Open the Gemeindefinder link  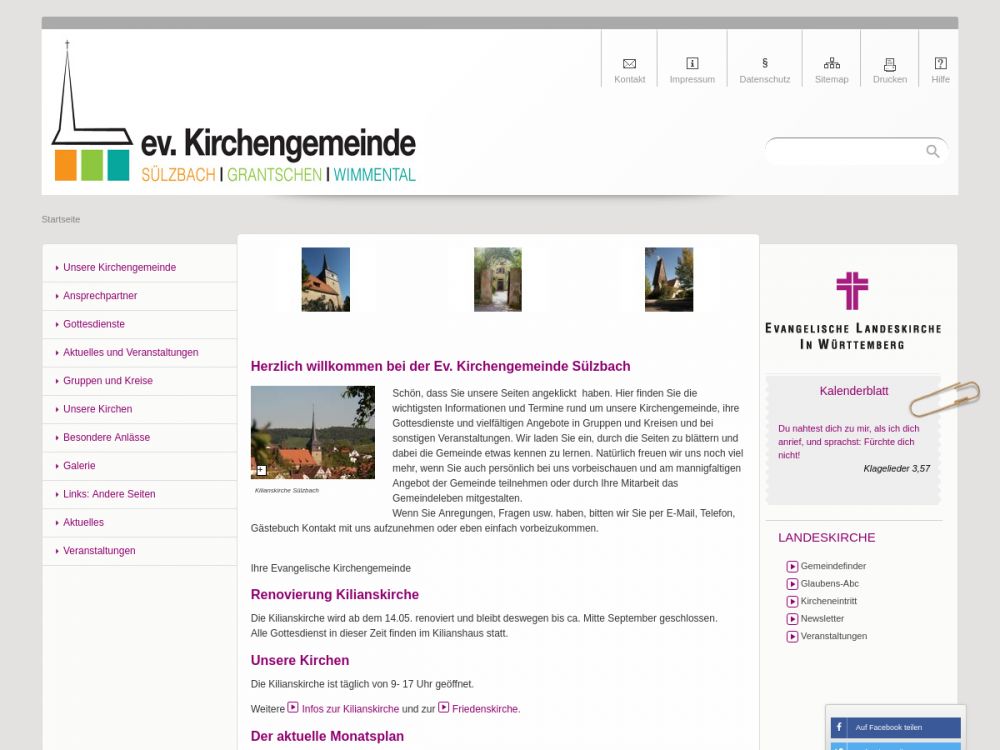coord(832,567)
